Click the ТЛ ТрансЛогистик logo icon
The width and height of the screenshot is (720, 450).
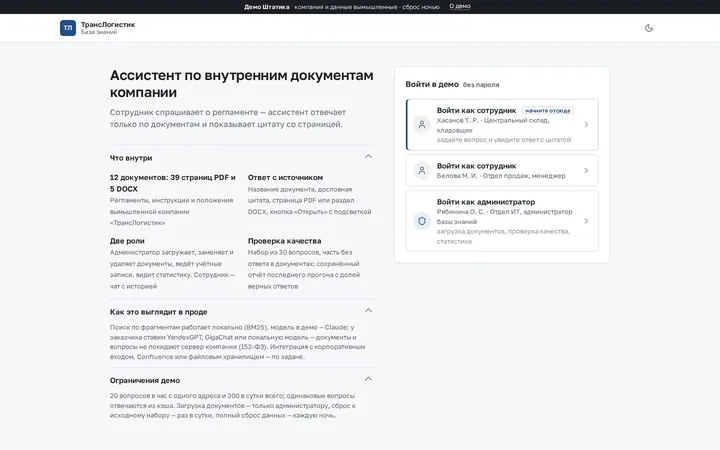68,28
